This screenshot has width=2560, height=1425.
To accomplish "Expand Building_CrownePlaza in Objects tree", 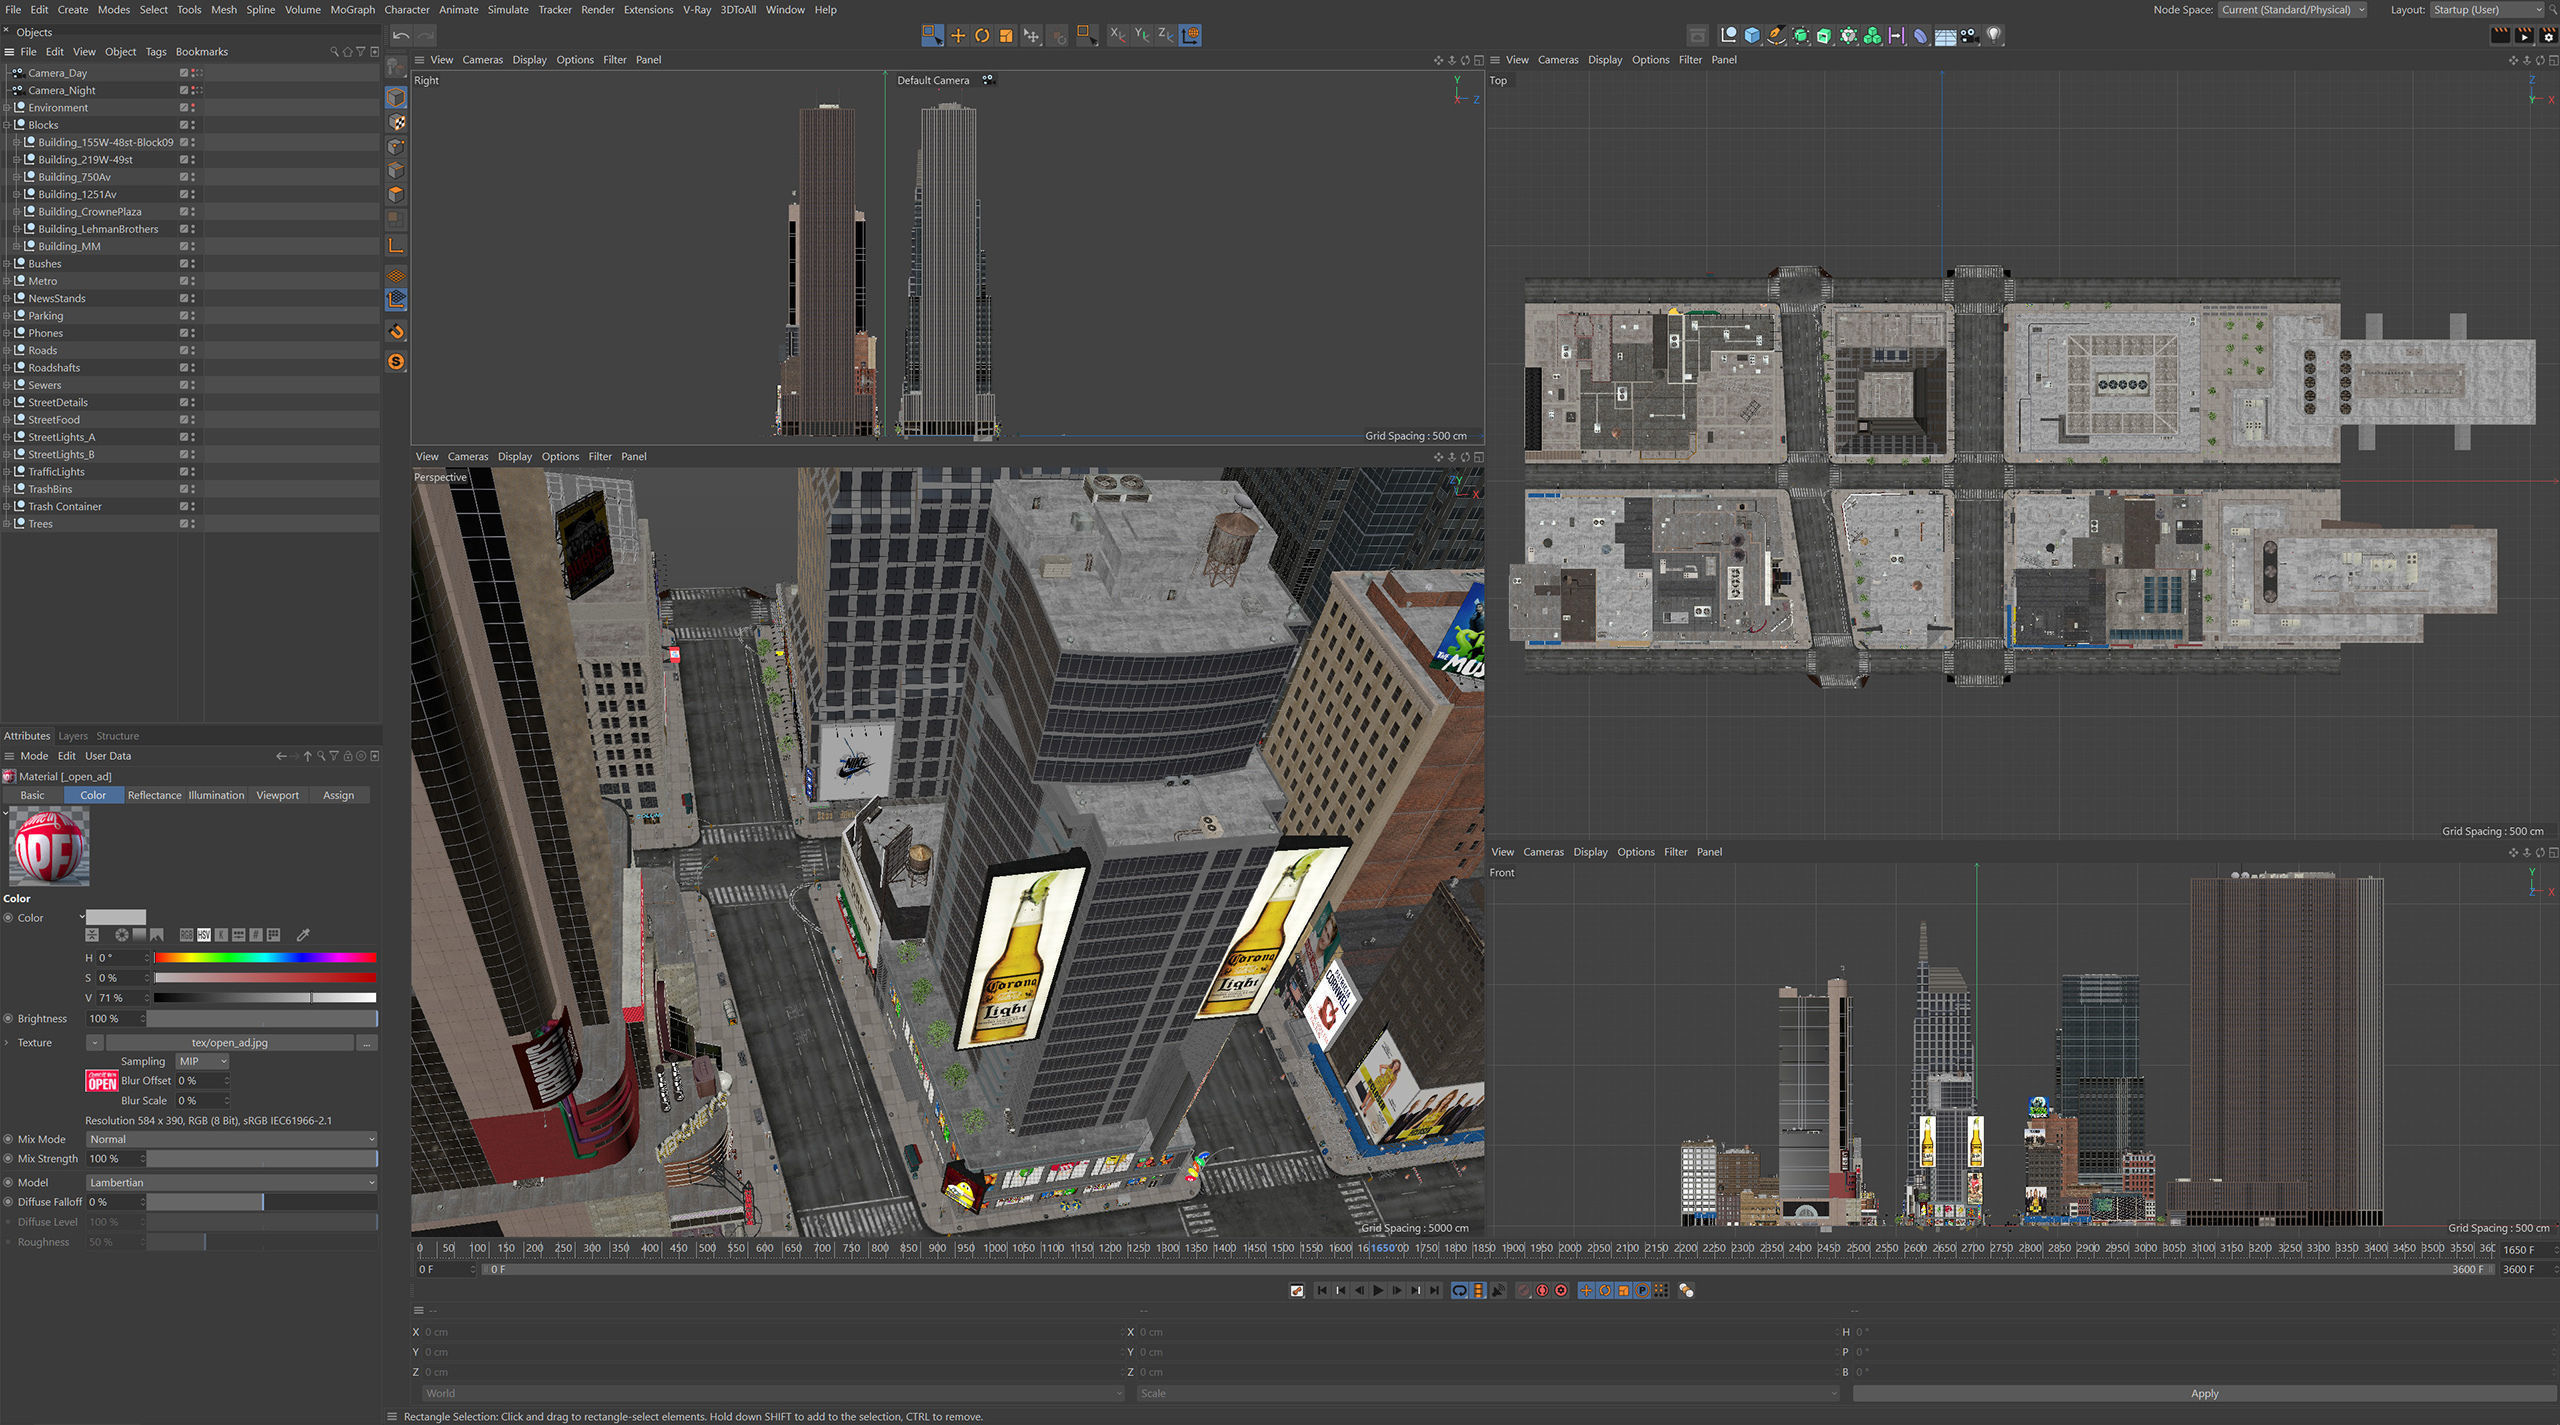I will (x=17, y=211).
